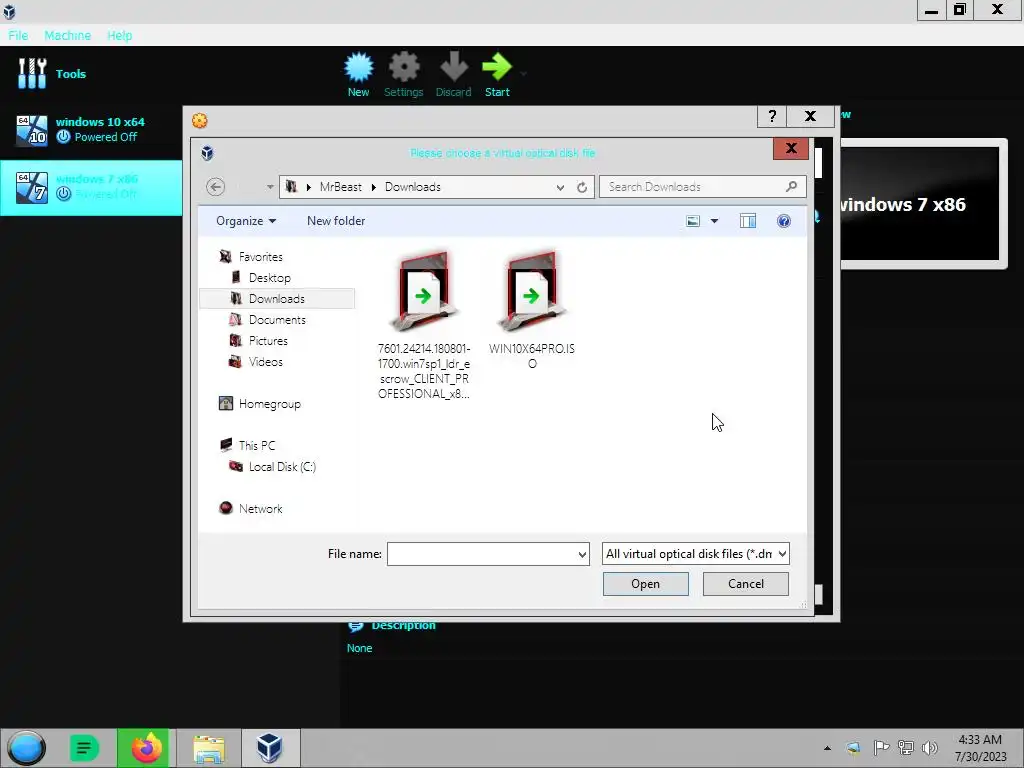
Task: Open the Tools icon in sidebar
Action: 32,73
